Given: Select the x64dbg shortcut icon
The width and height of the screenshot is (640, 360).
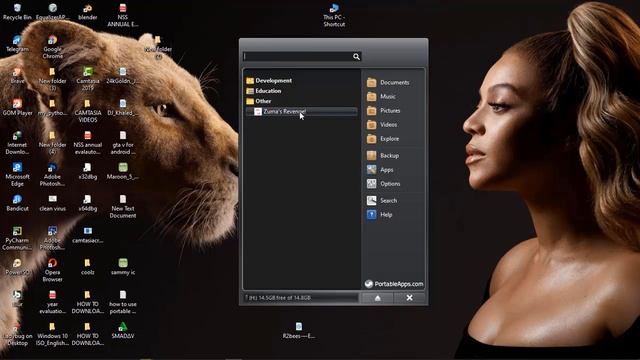Looking at the screenshot, I should pos(88,203).
